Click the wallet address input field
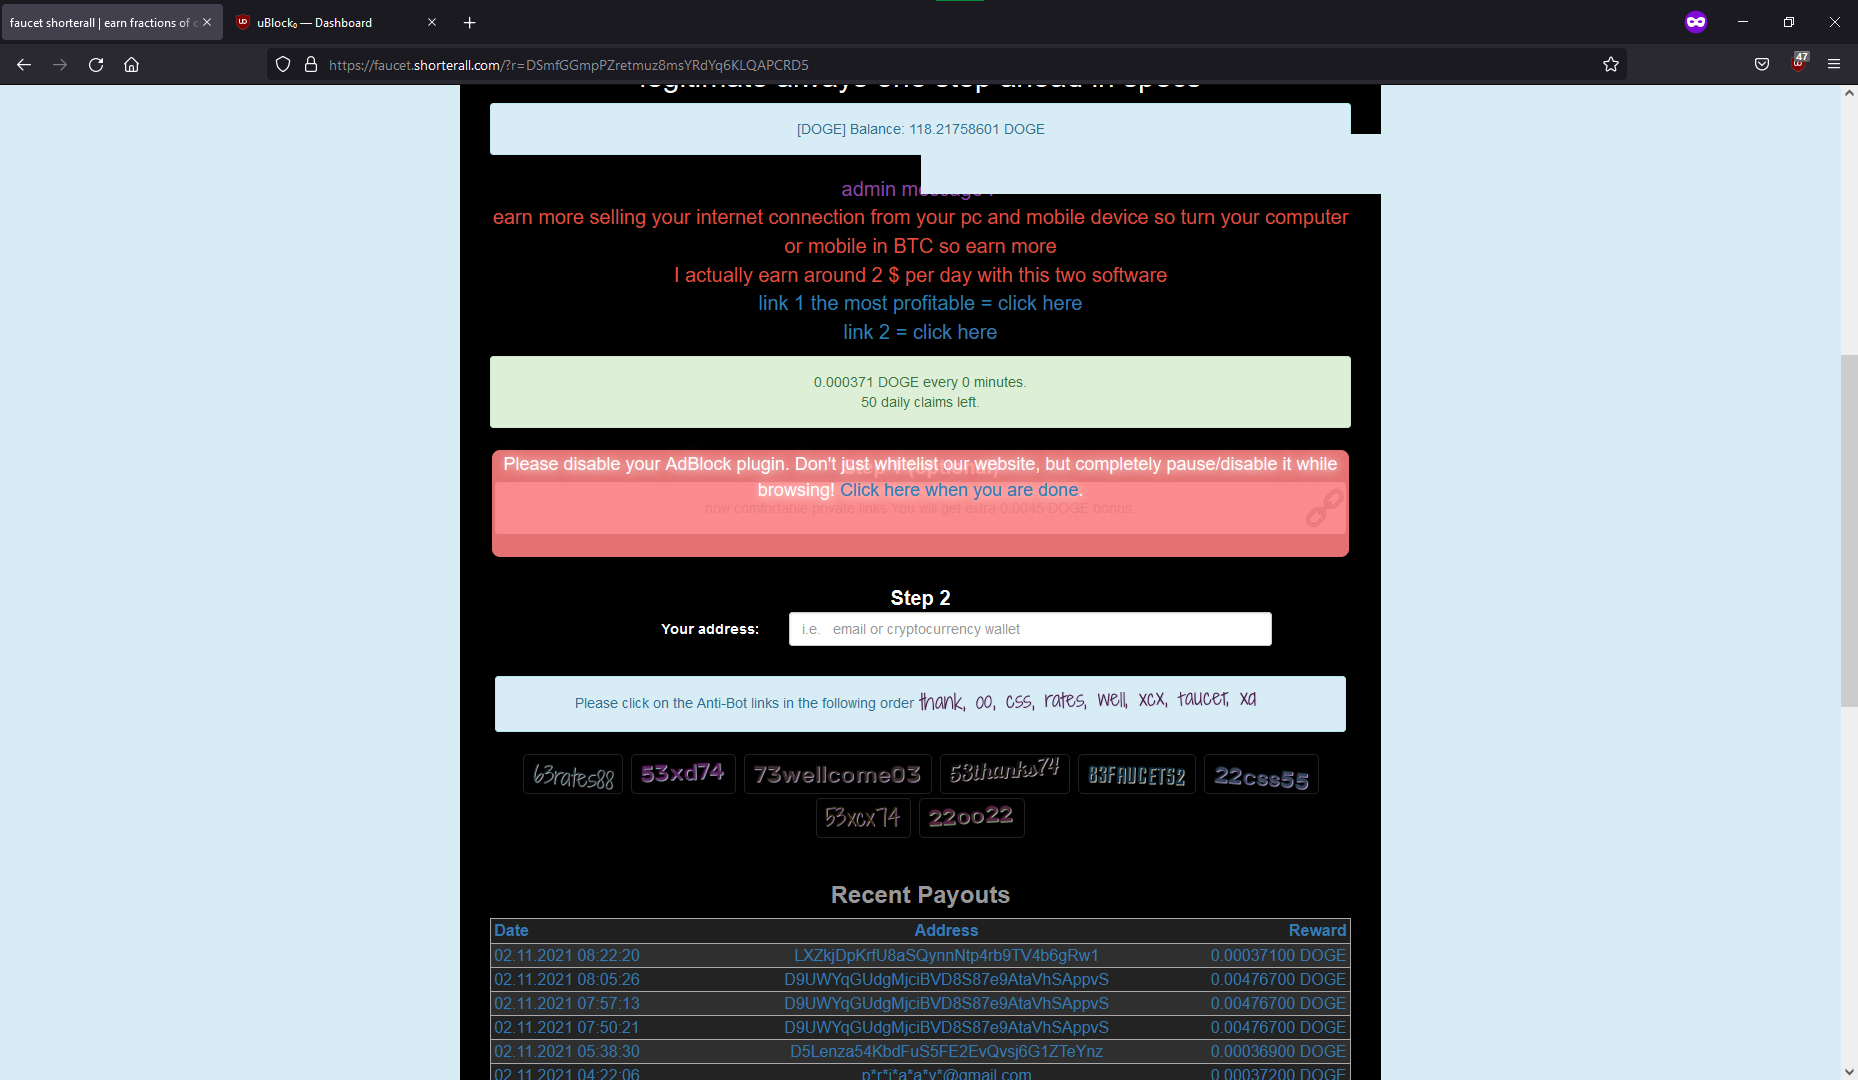Image resolution: width=1858 pixels, height=1080 pixels. click(1029, 629)
